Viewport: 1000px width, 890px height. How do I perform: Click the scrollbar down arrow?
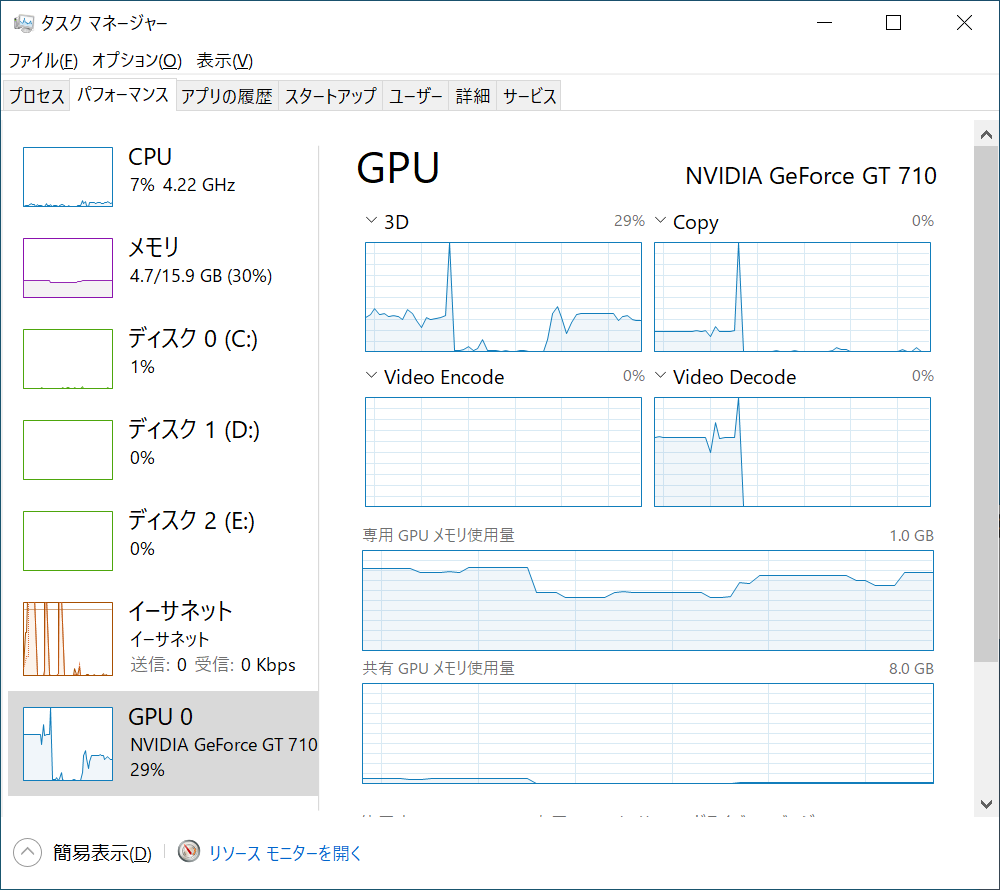pyautogui.click(x=986, y=803)
